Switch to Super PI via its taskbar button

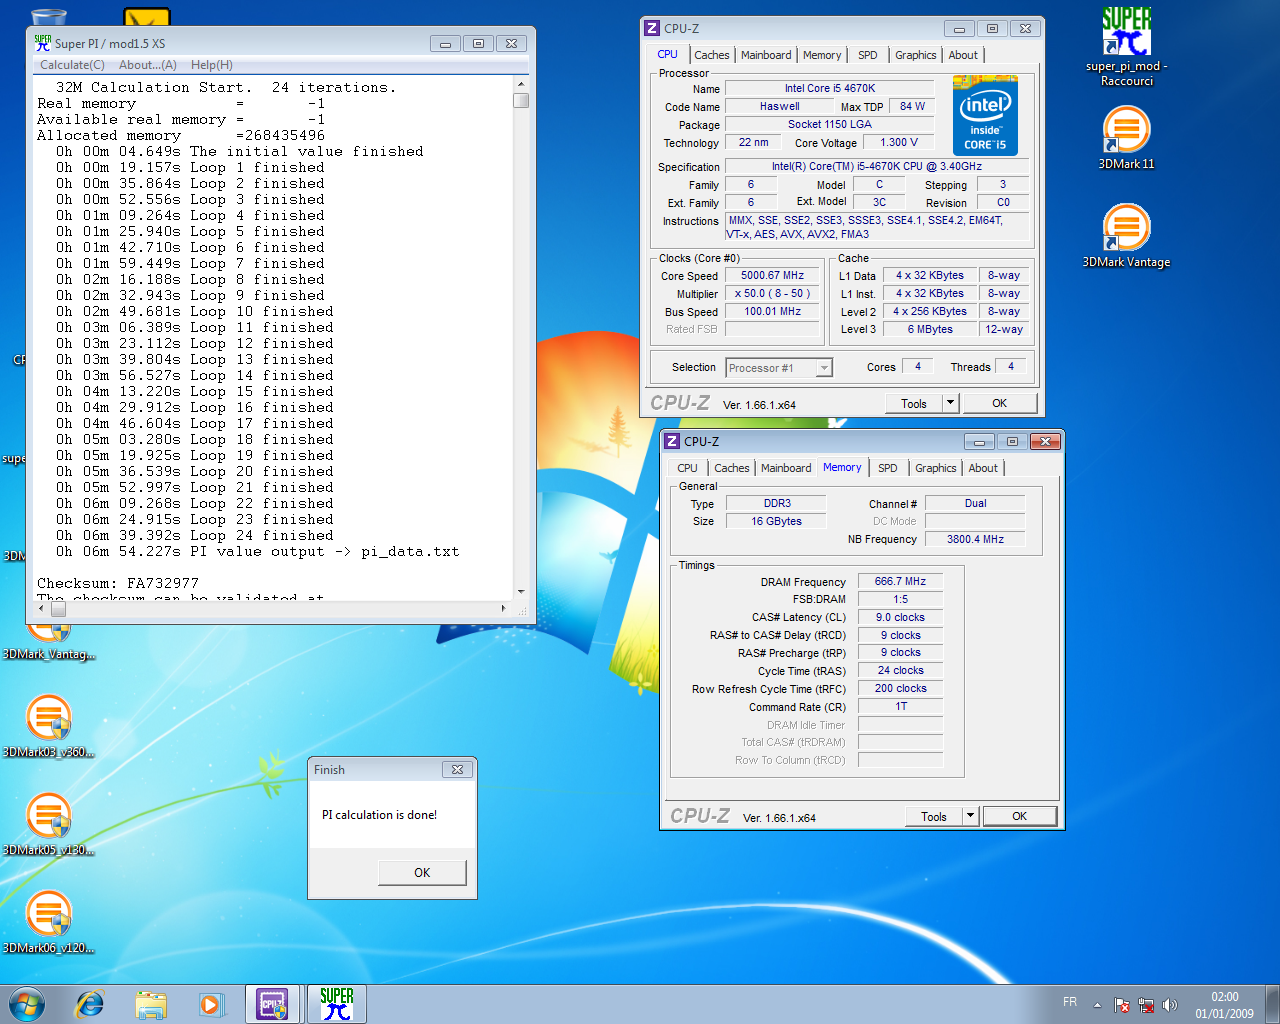337,1004
